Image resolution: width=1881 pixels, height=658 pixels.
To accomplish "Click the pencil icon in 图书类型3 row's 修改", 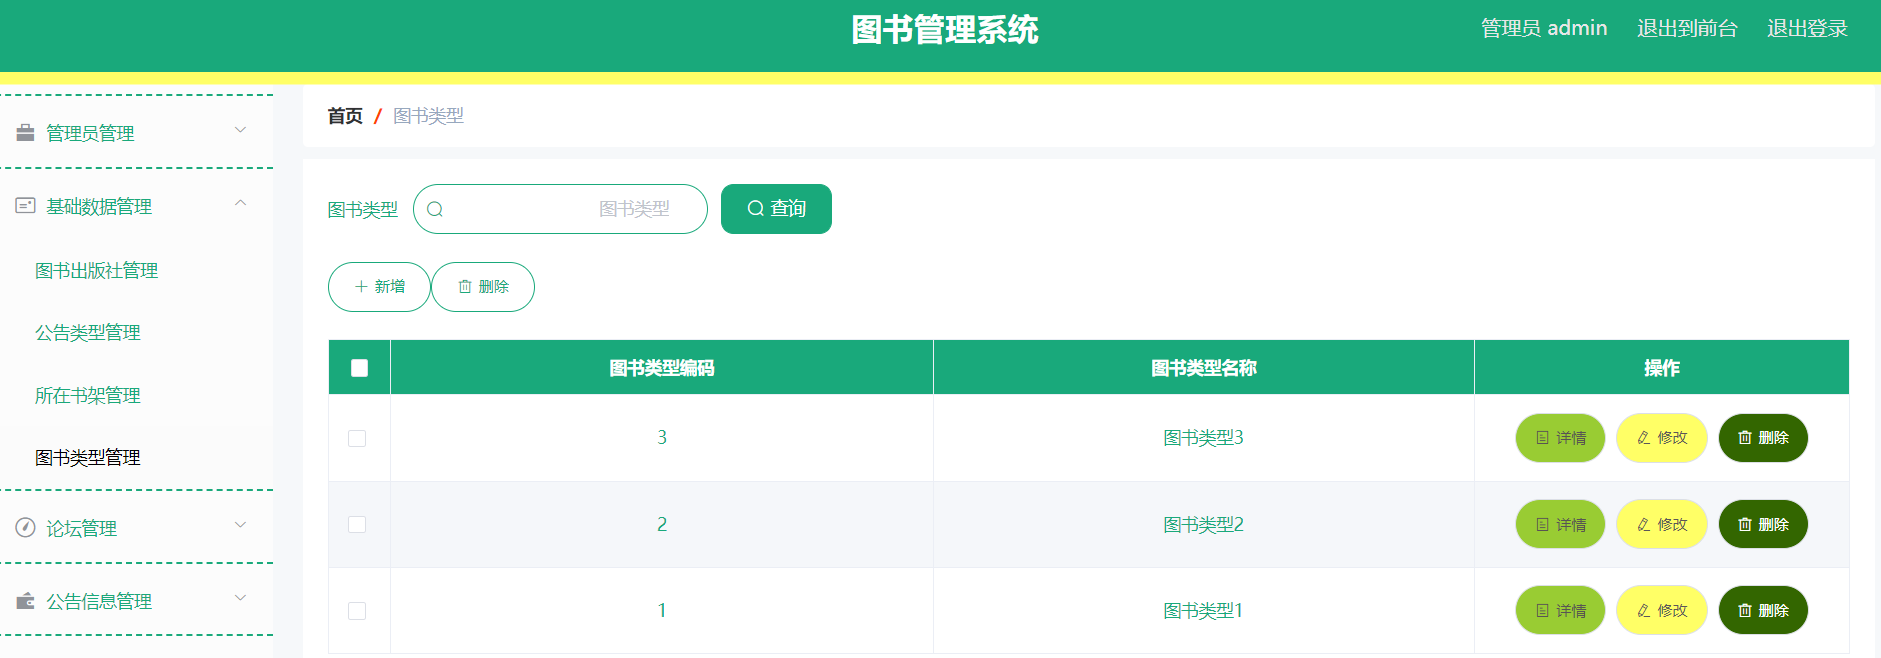I will pos(1643,438).
